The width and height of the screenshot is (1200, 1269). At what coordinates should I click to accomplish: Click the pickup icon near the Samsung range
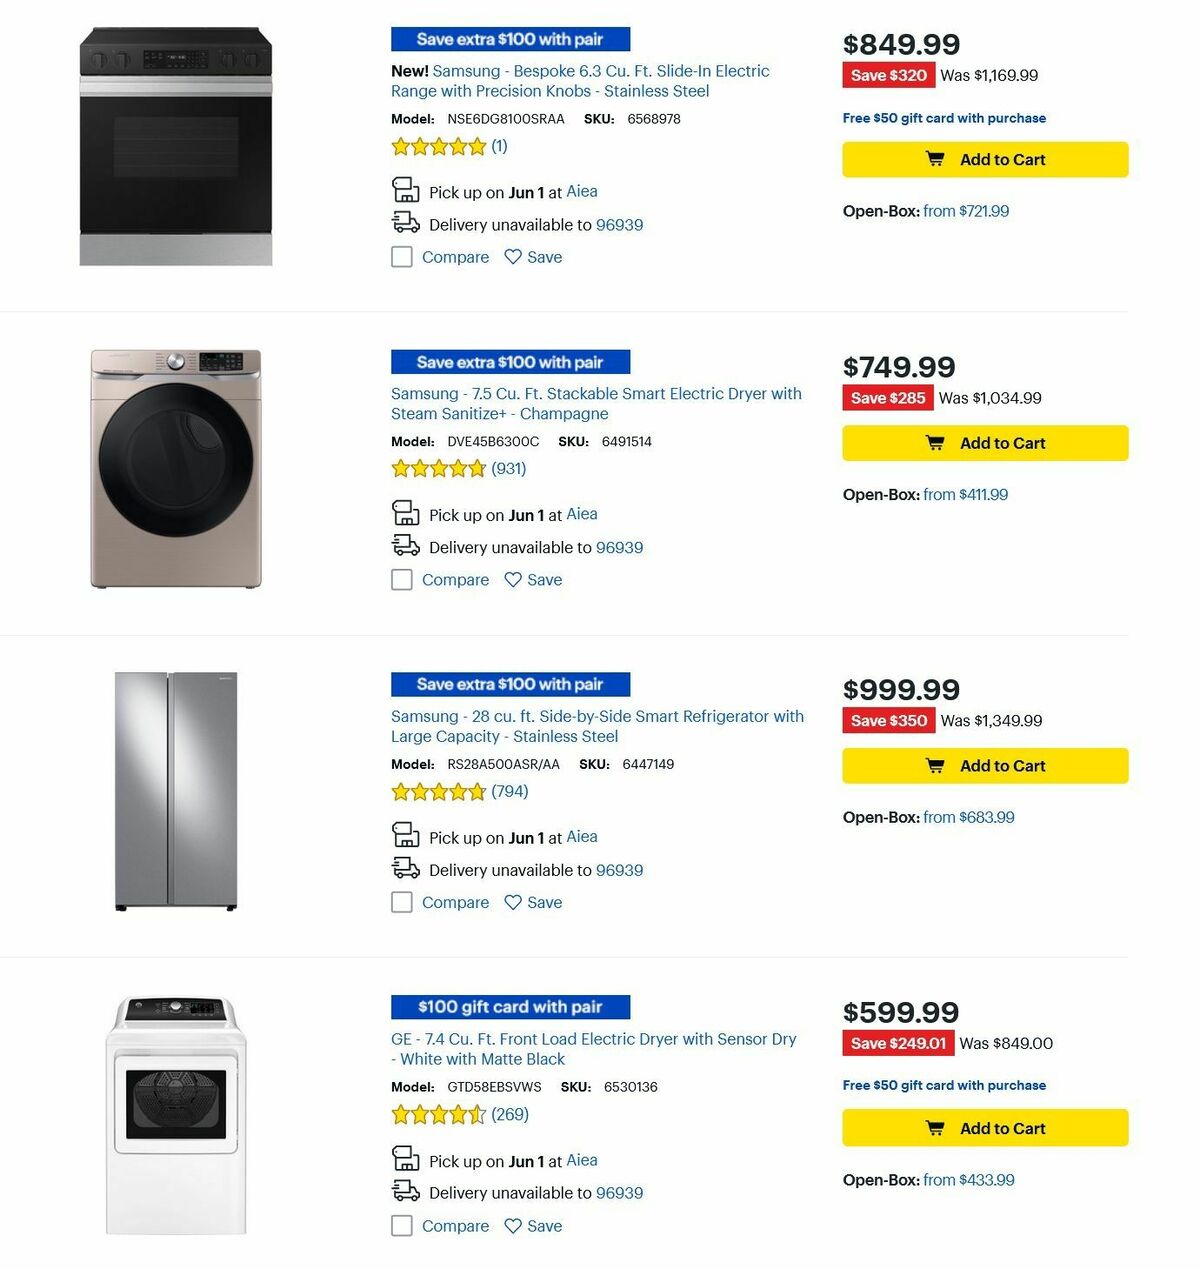pyautogui.click(x=406, y=188)
